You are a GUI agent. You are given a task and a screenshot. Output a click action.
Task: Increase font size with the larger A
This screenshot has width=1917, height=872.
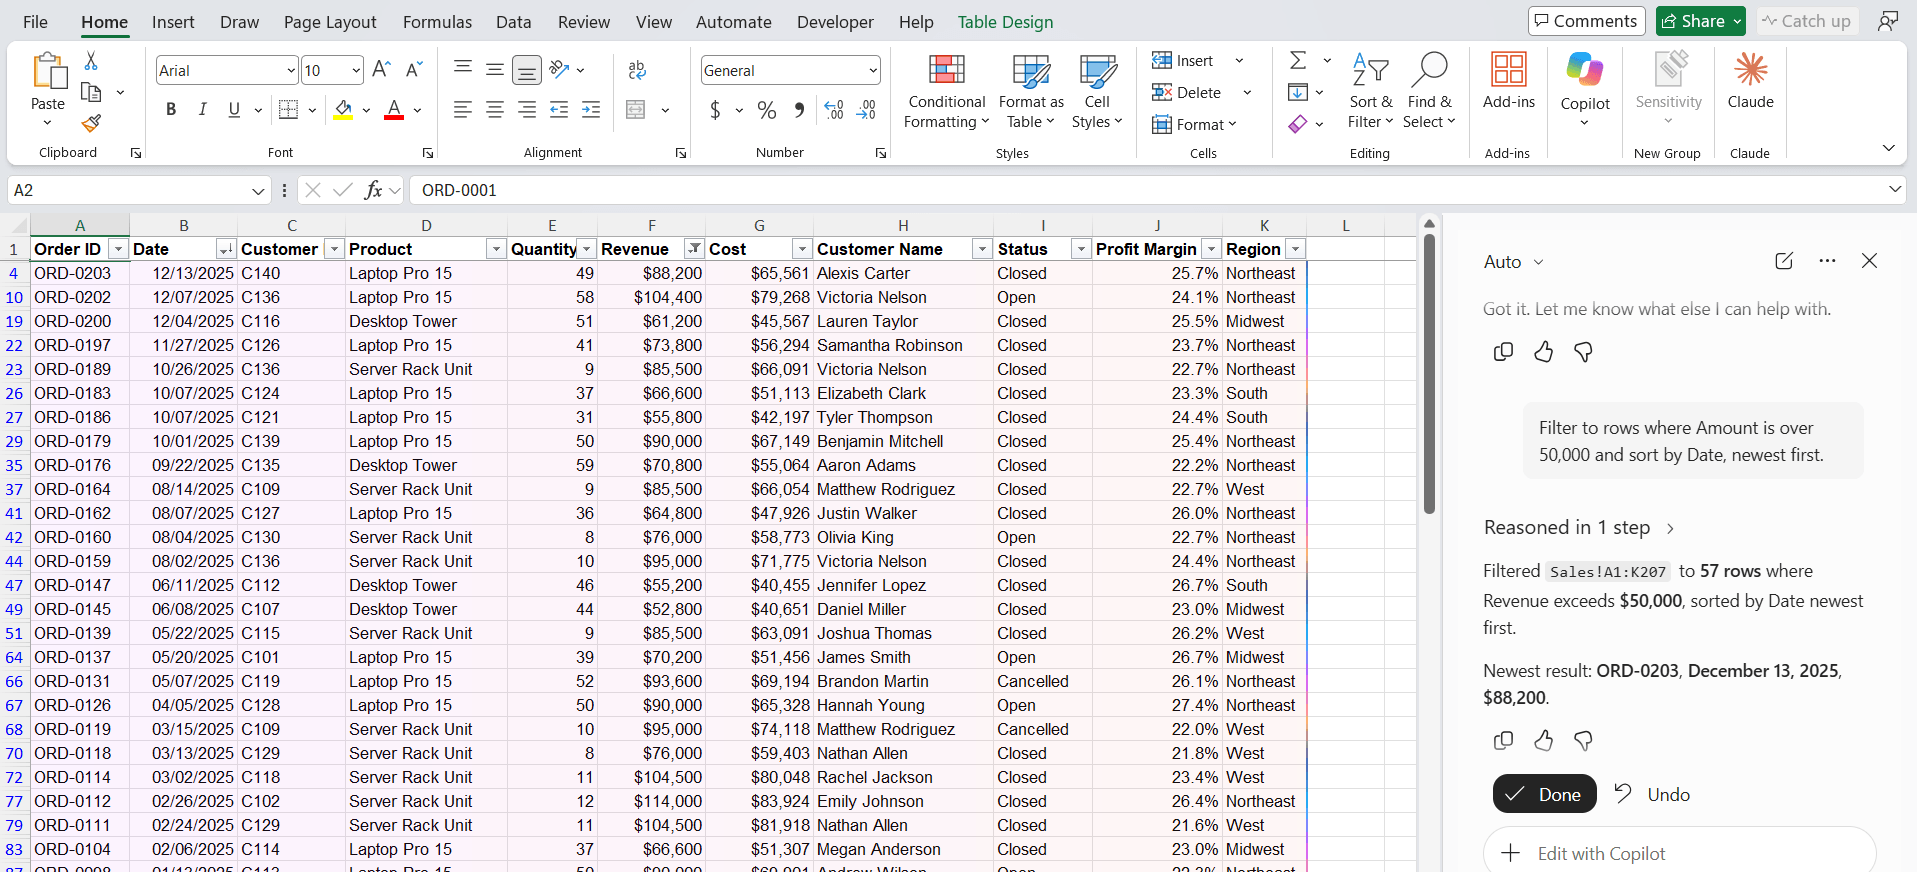point(381,69)
